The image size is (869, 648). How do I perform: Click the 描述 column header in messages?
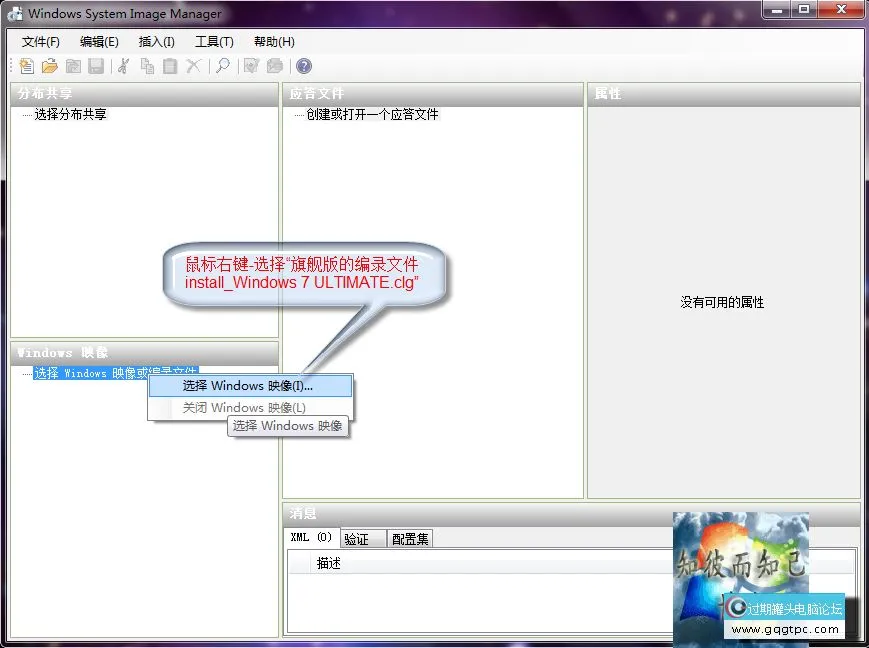click(330, 562)
